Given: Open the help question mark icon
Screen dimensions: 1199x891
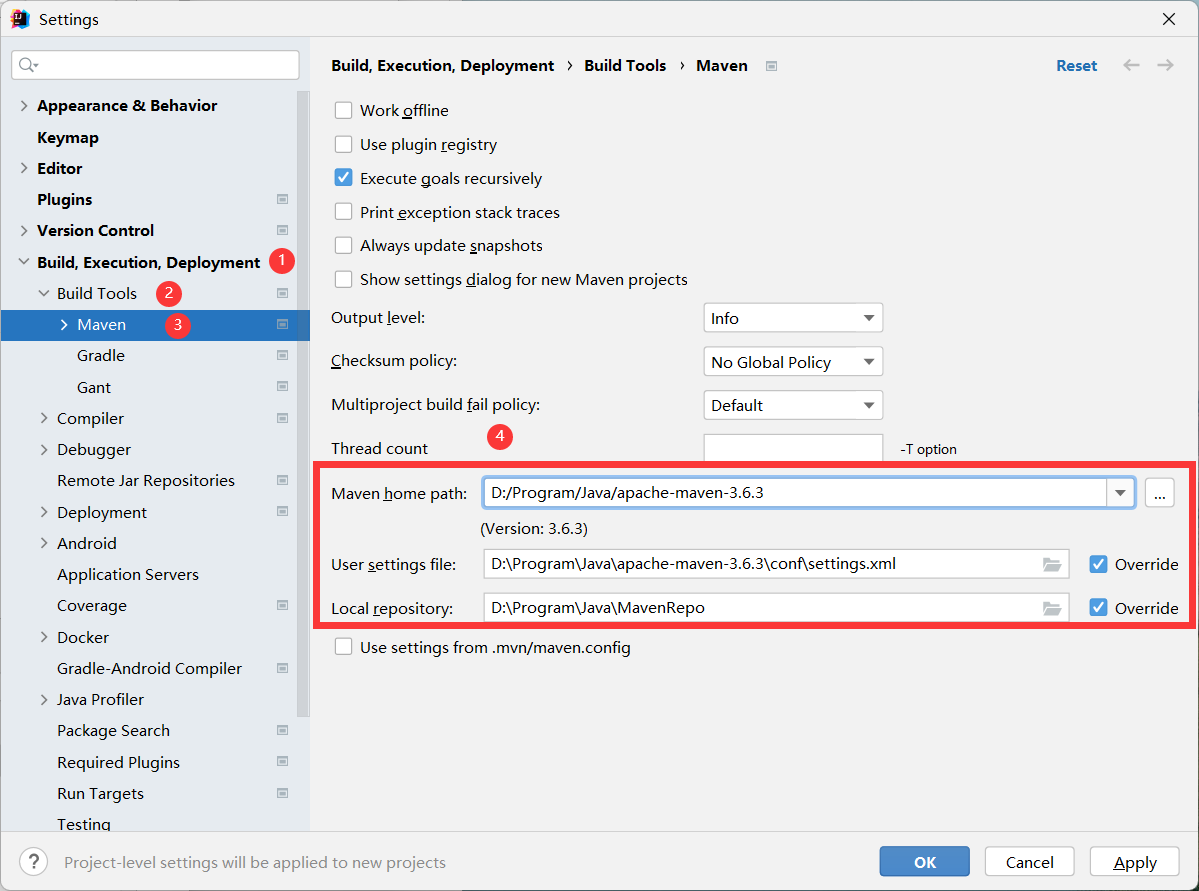Looking at the screenshot, I should (34, 862).
